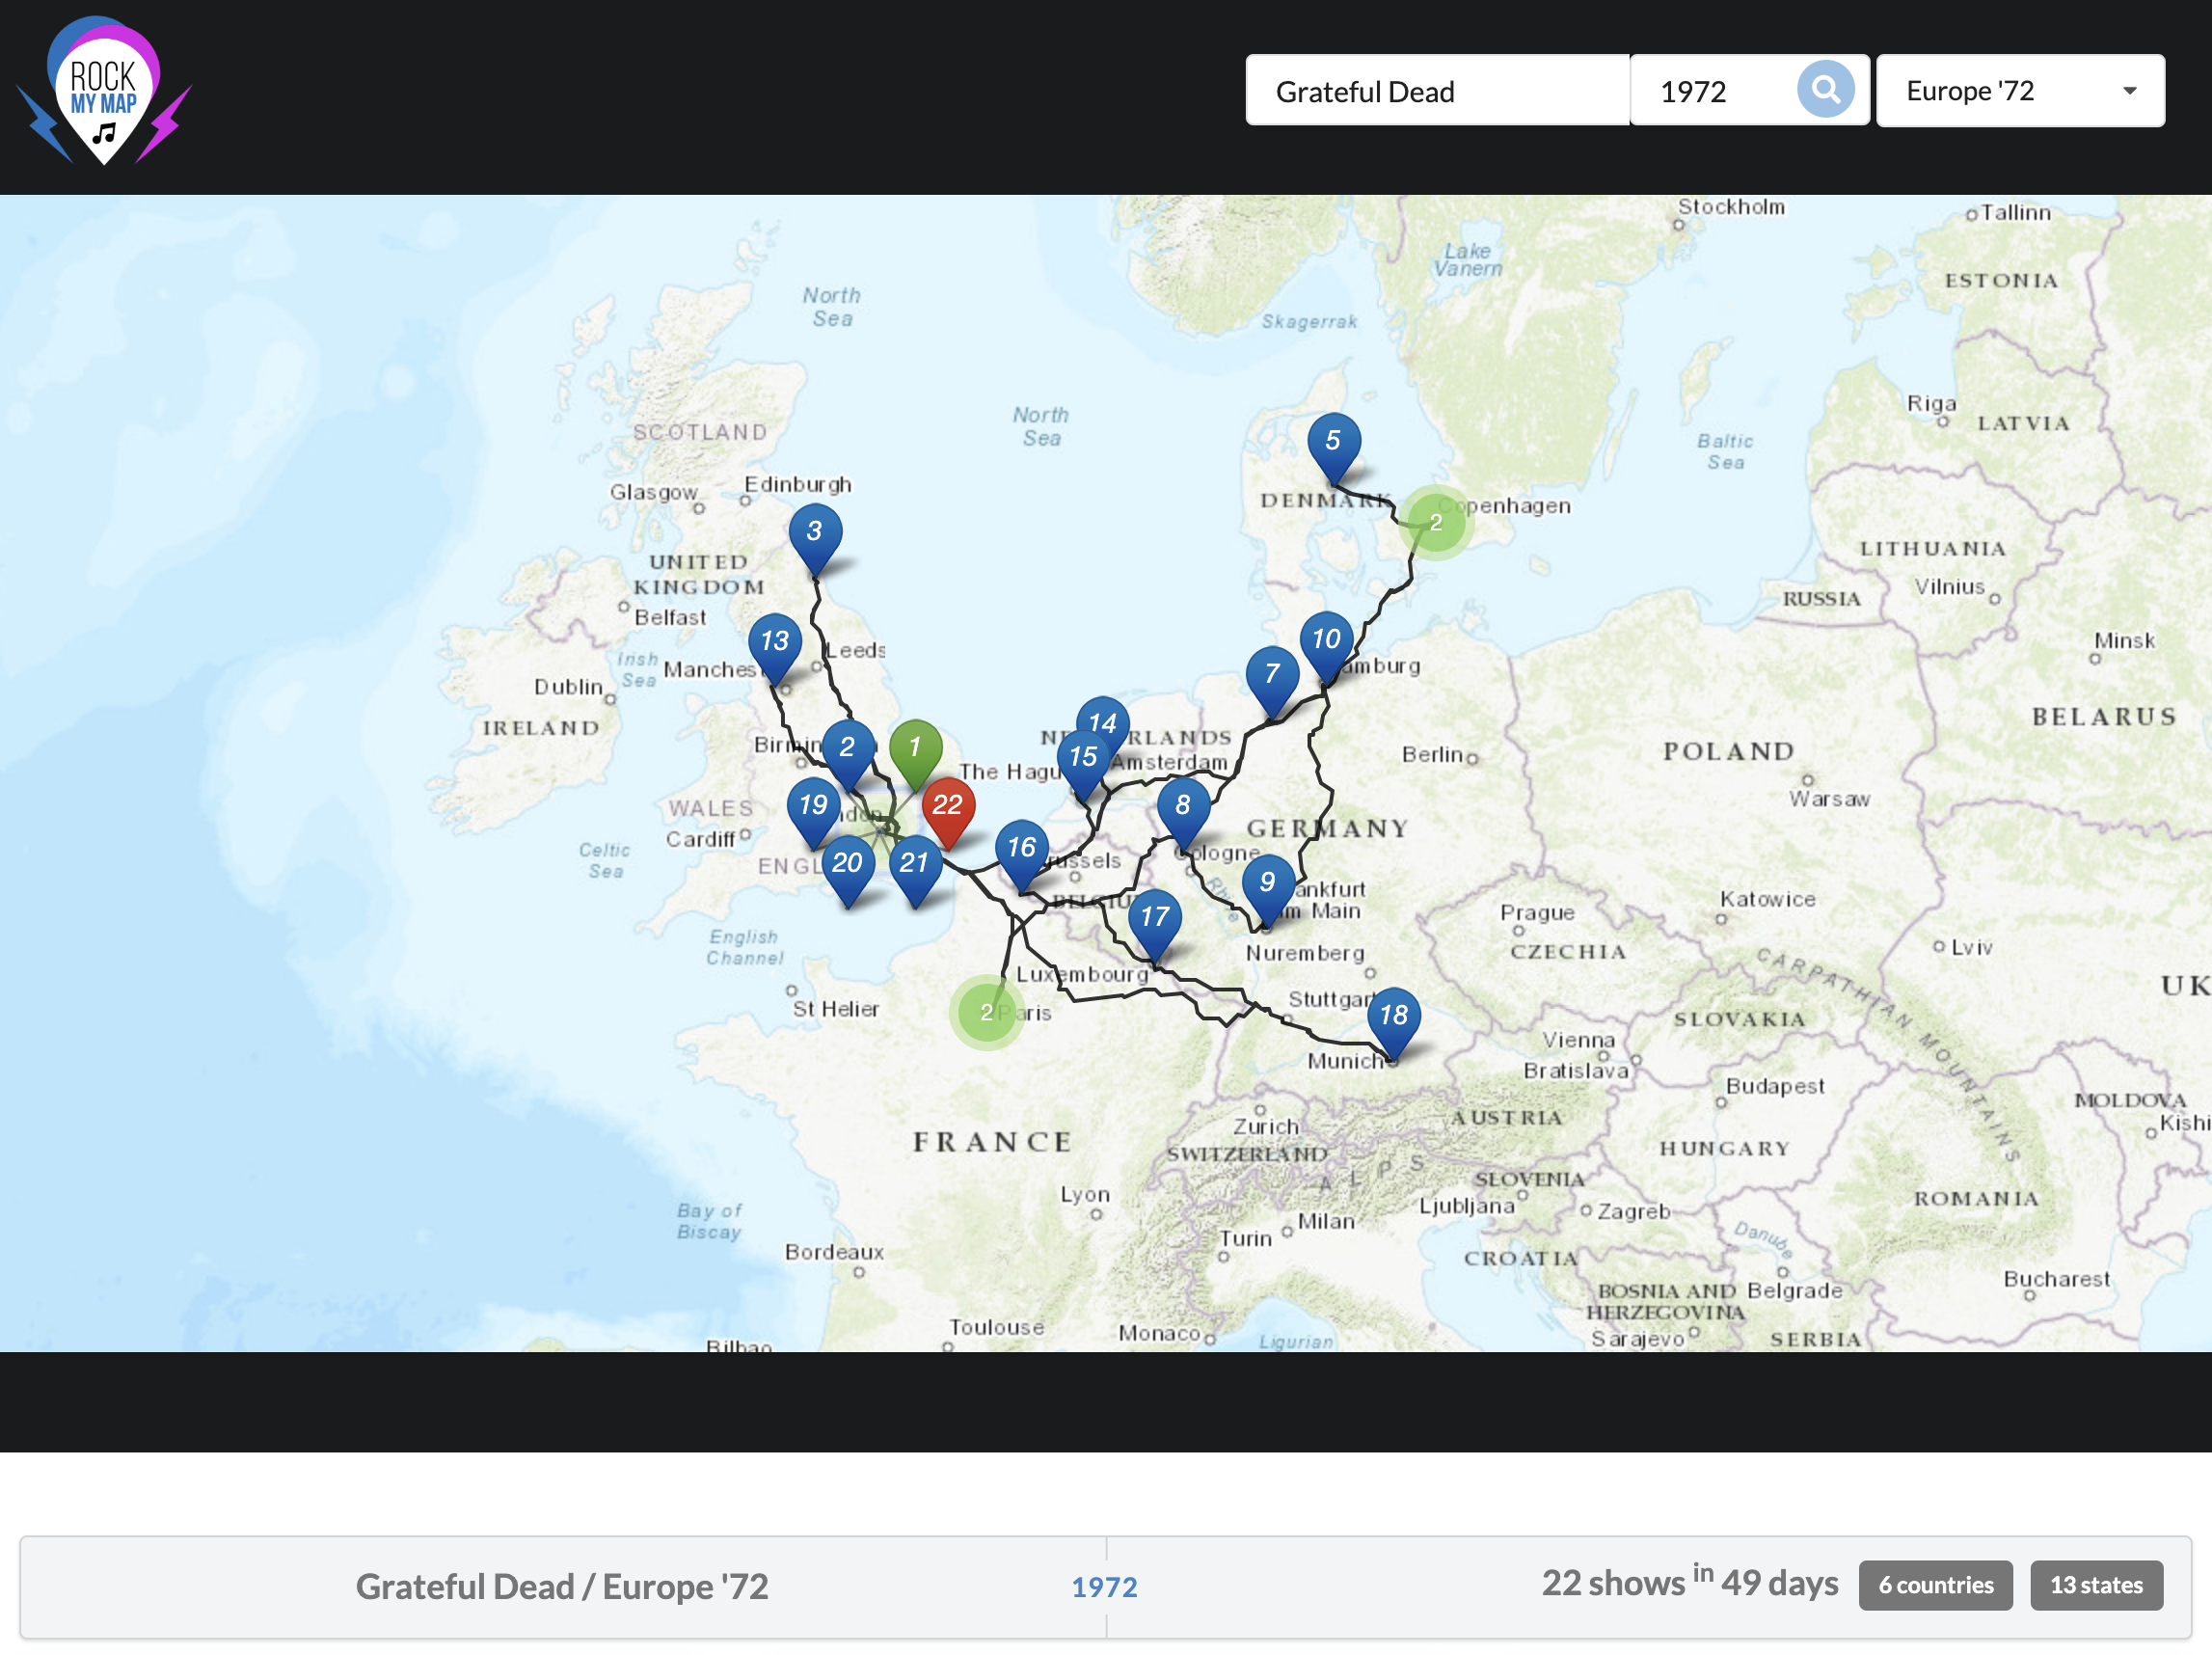Image resolution: width=2212 pixels, height=1655 pixels.
Task: Click the blue 1972 year link
Action: tap(1104, 1587)
